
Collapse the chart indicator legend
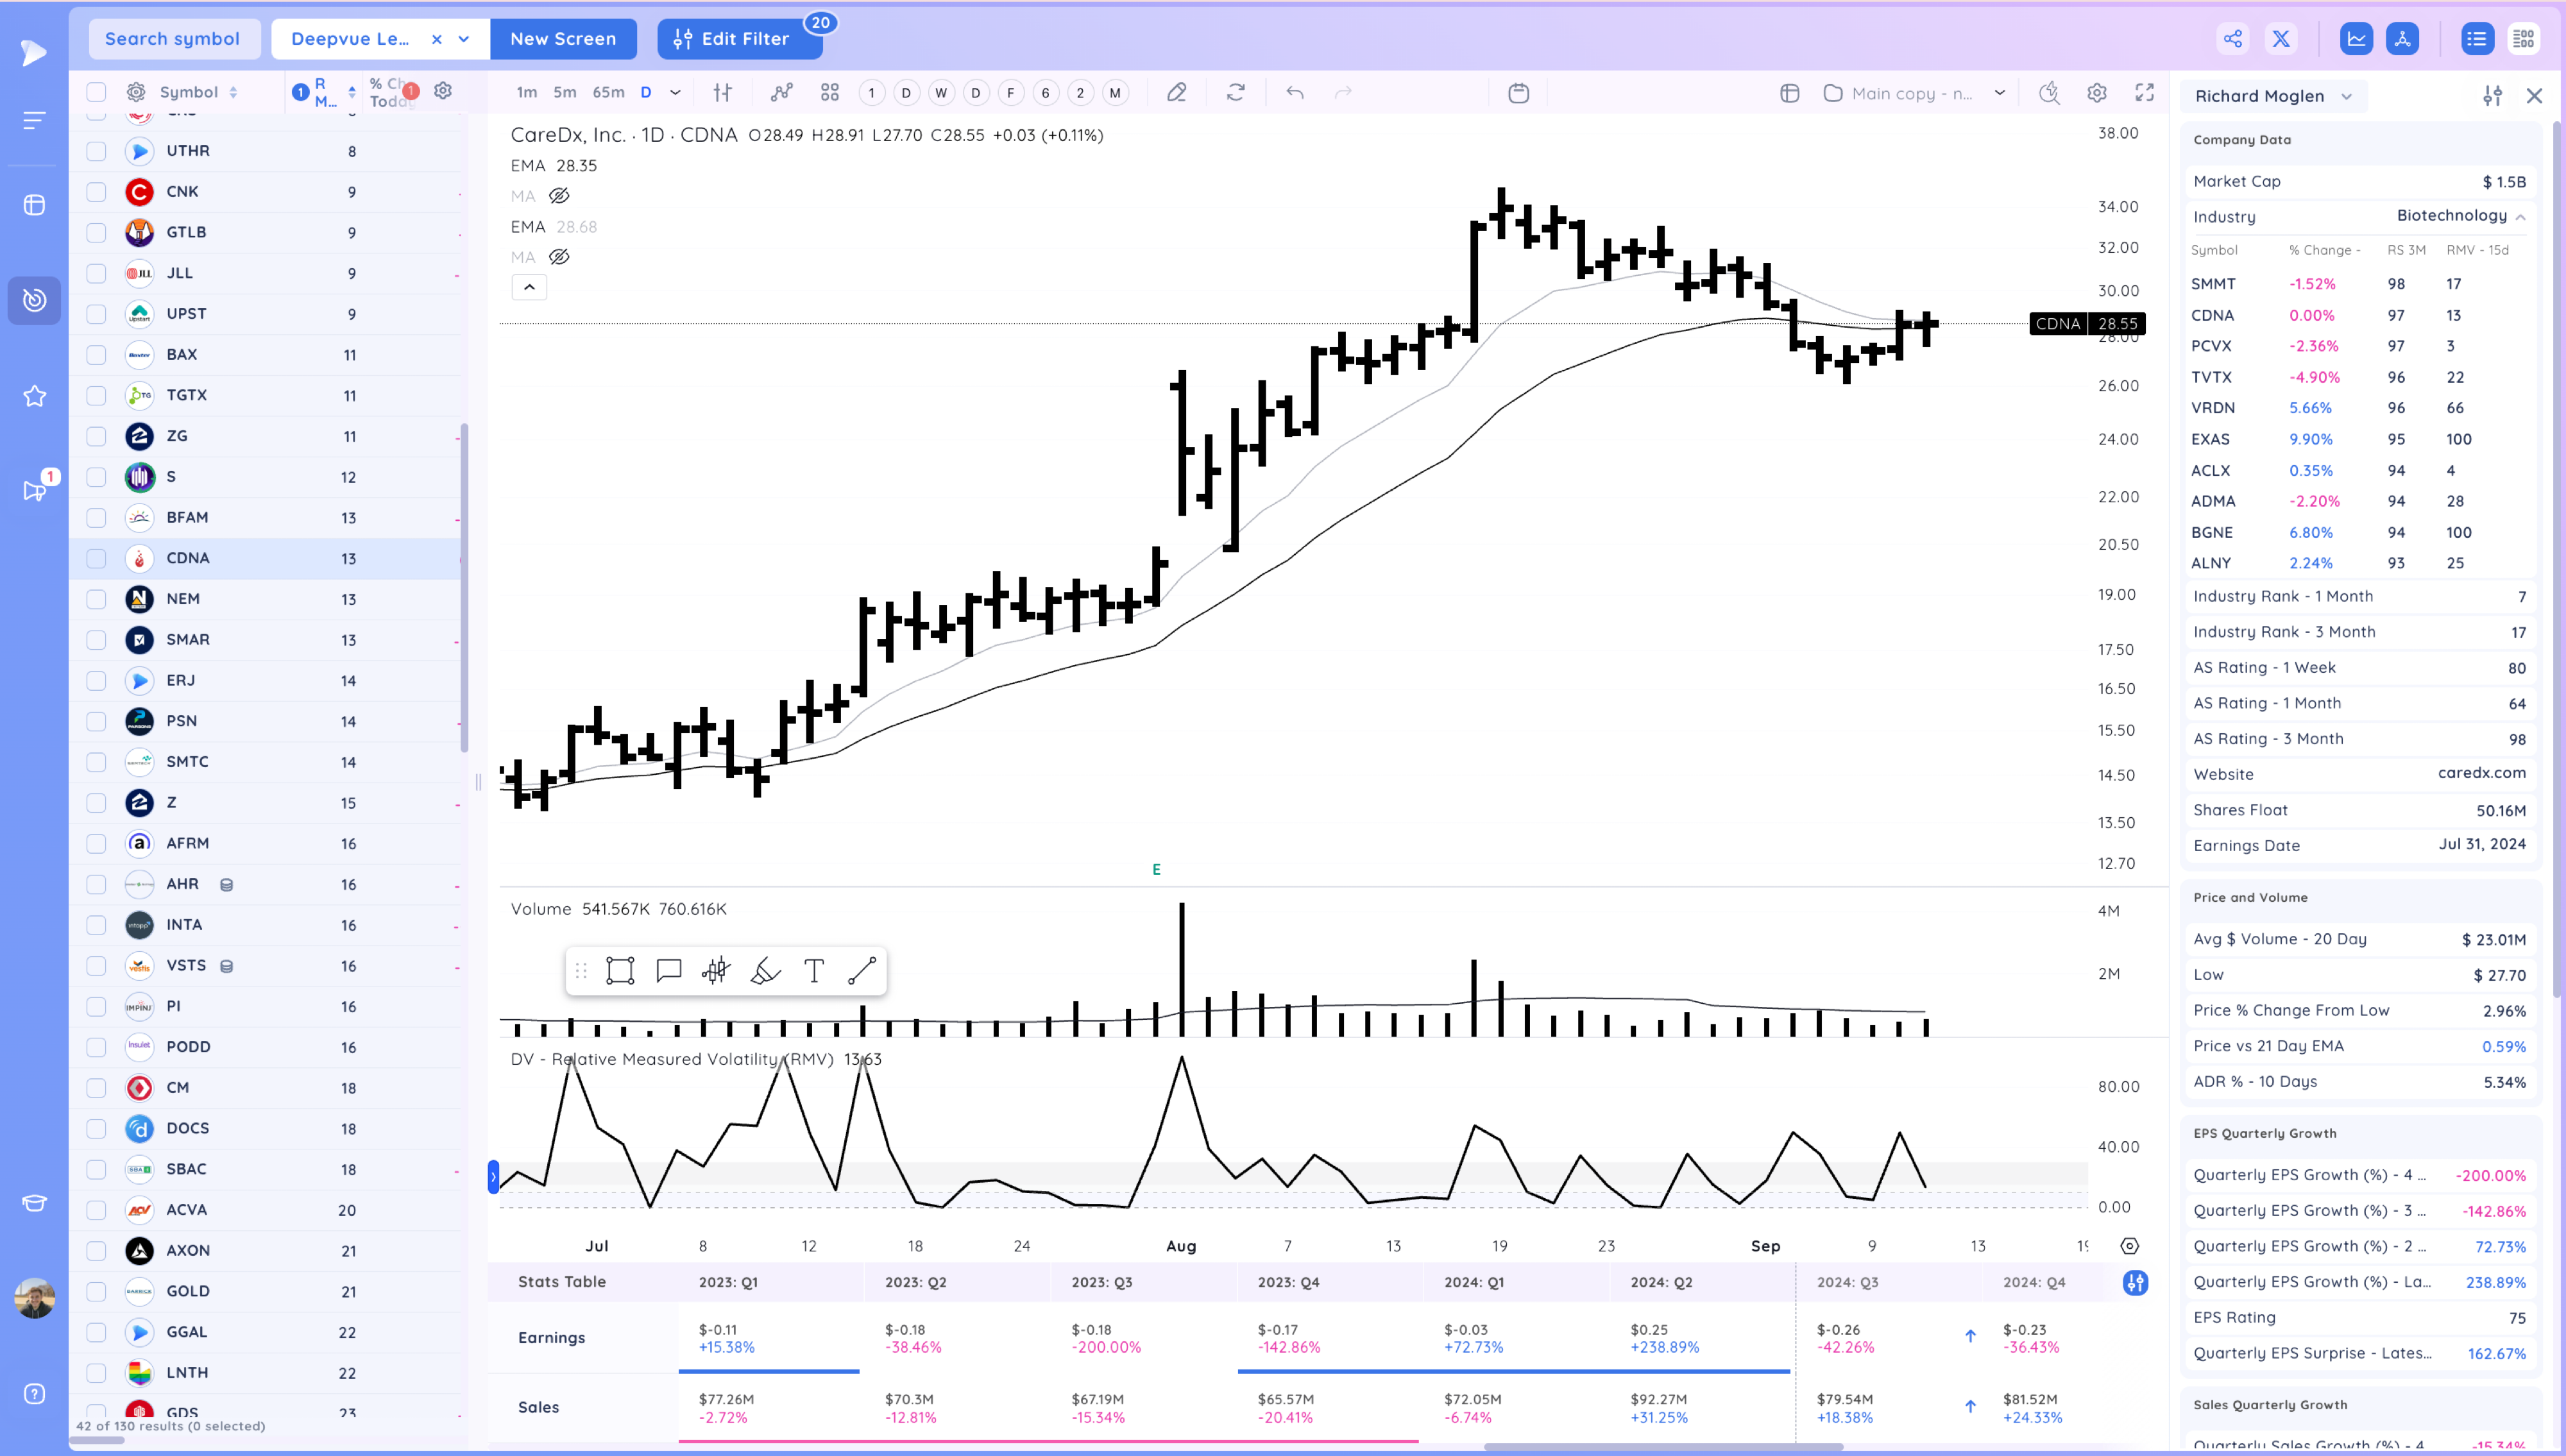pyautogui.click(x=529, y=288)
